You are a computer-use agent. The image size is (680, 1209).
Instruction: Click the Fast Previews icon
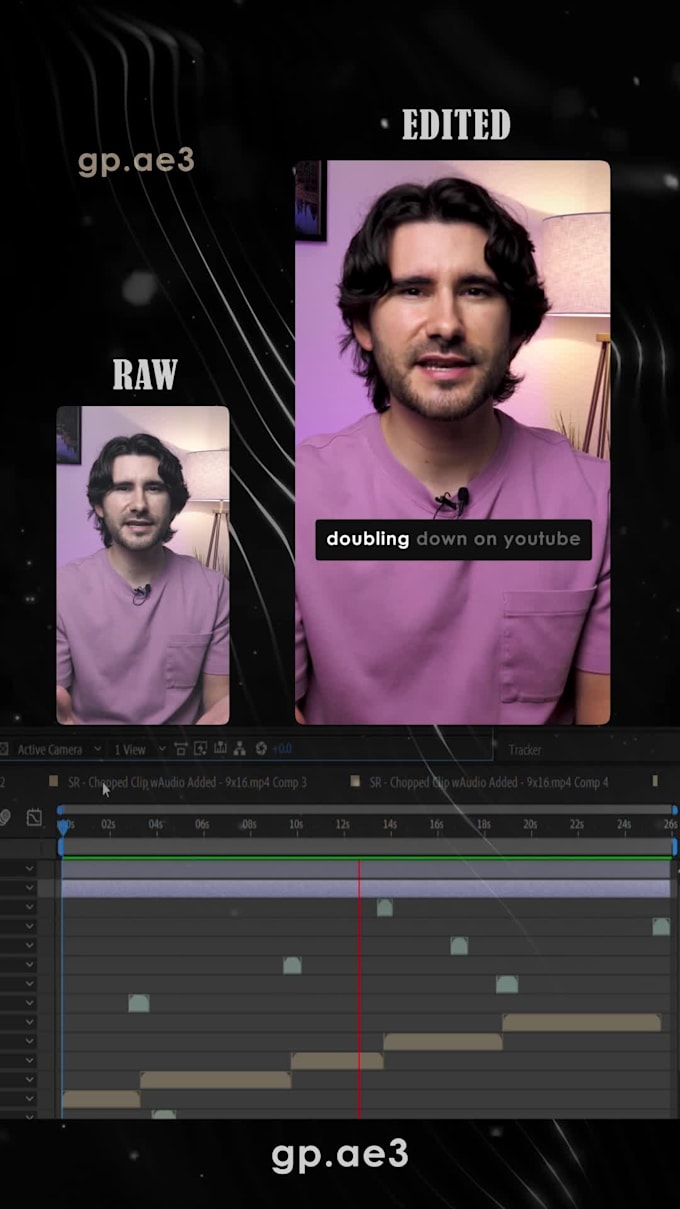(201, 748)
